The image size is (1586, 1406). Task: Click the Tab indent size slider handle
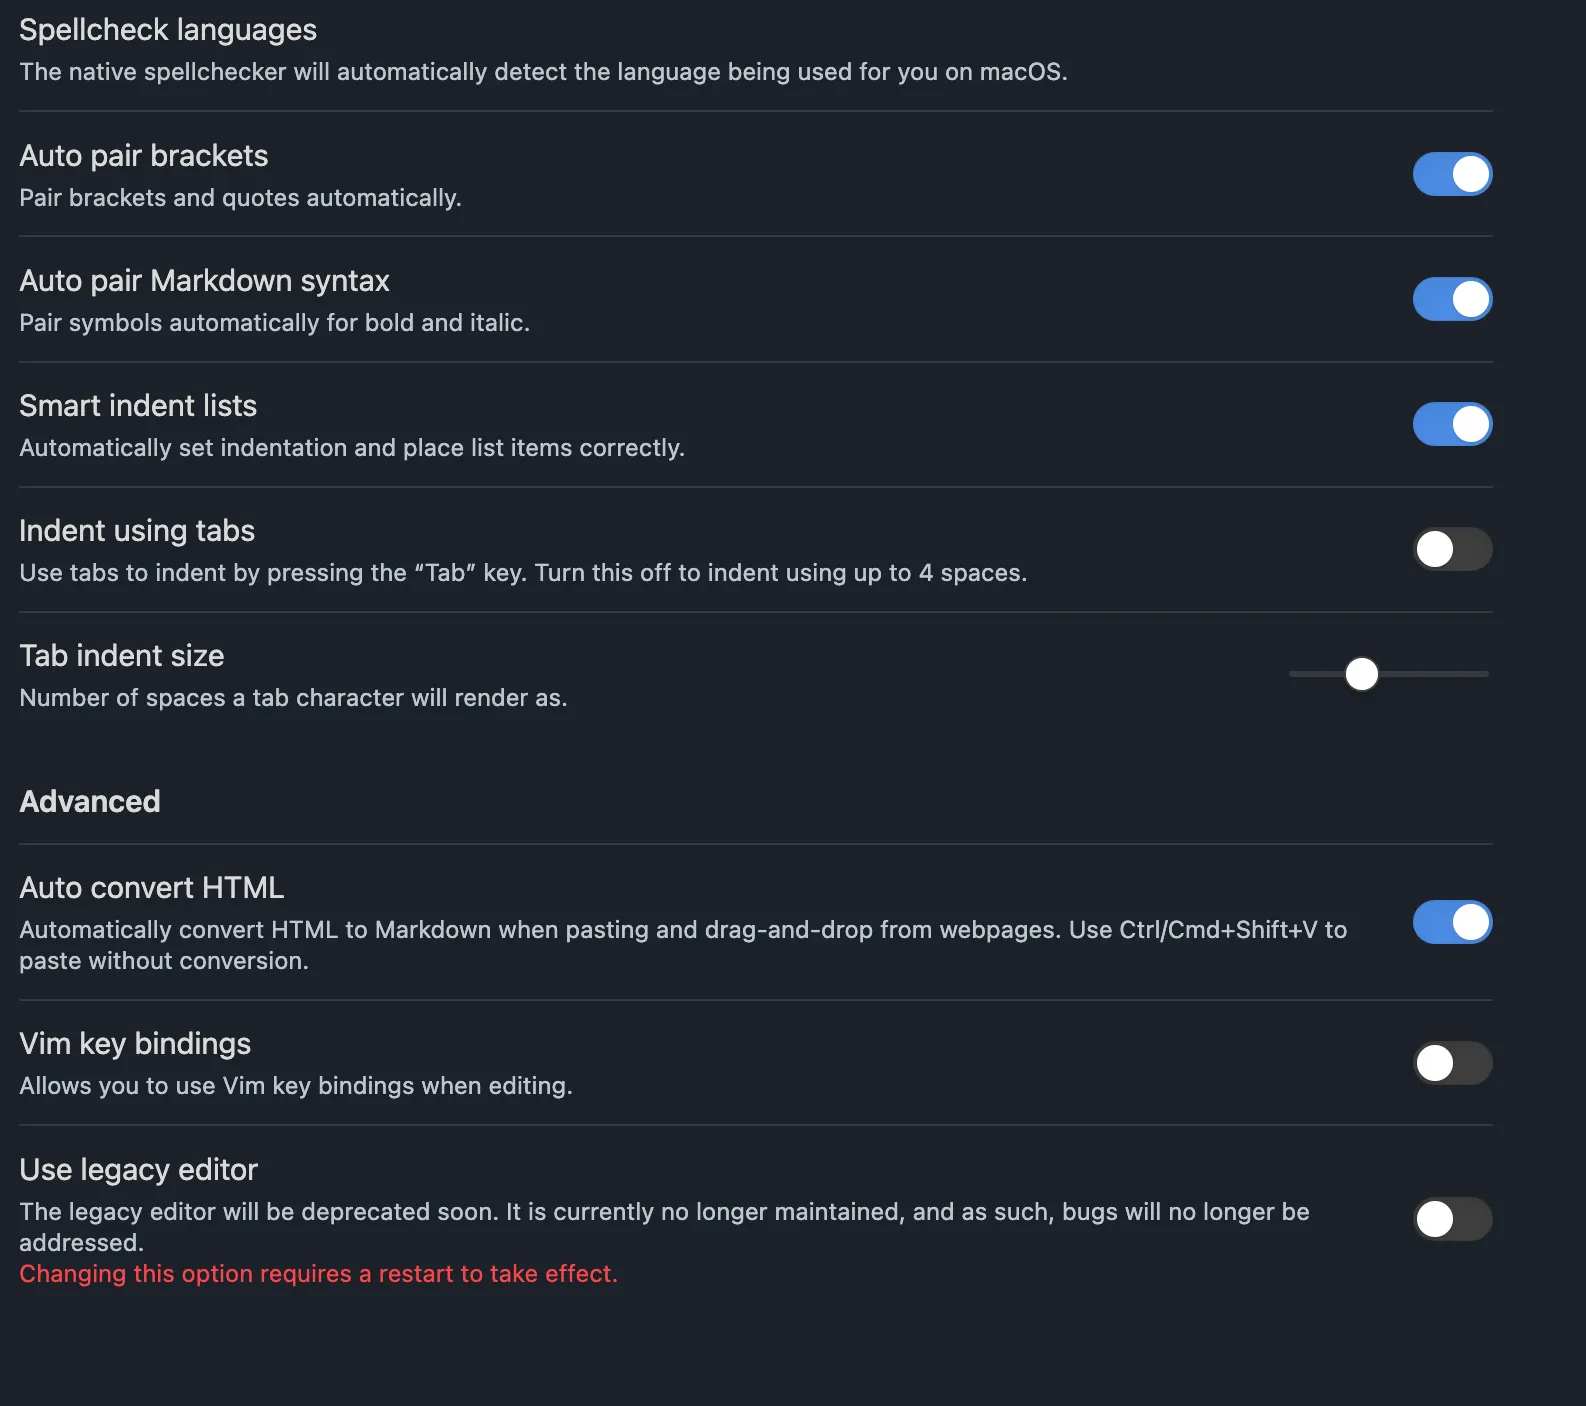(x=1361, y=674)
